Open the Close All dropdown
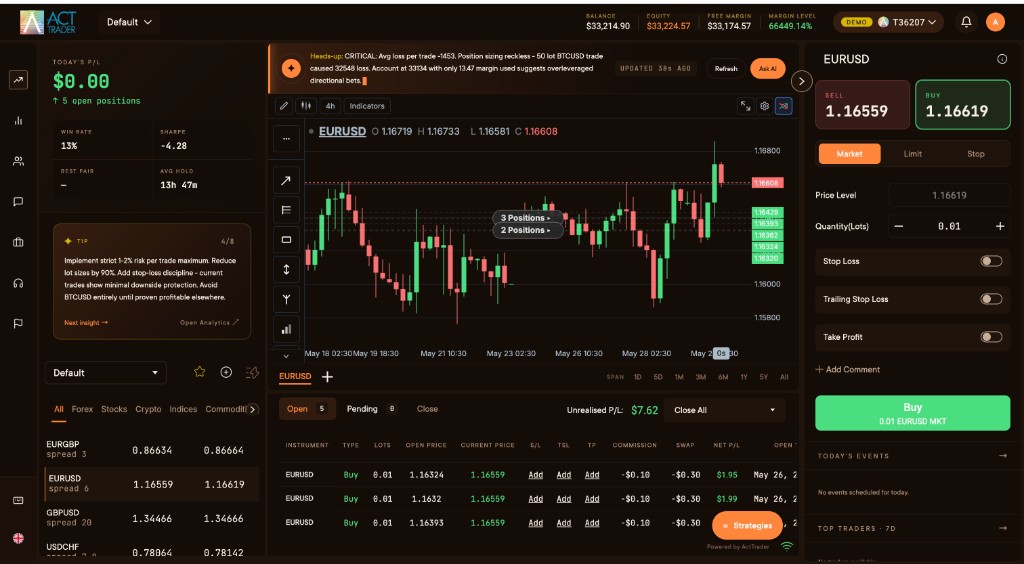 [x=724, y=410]
